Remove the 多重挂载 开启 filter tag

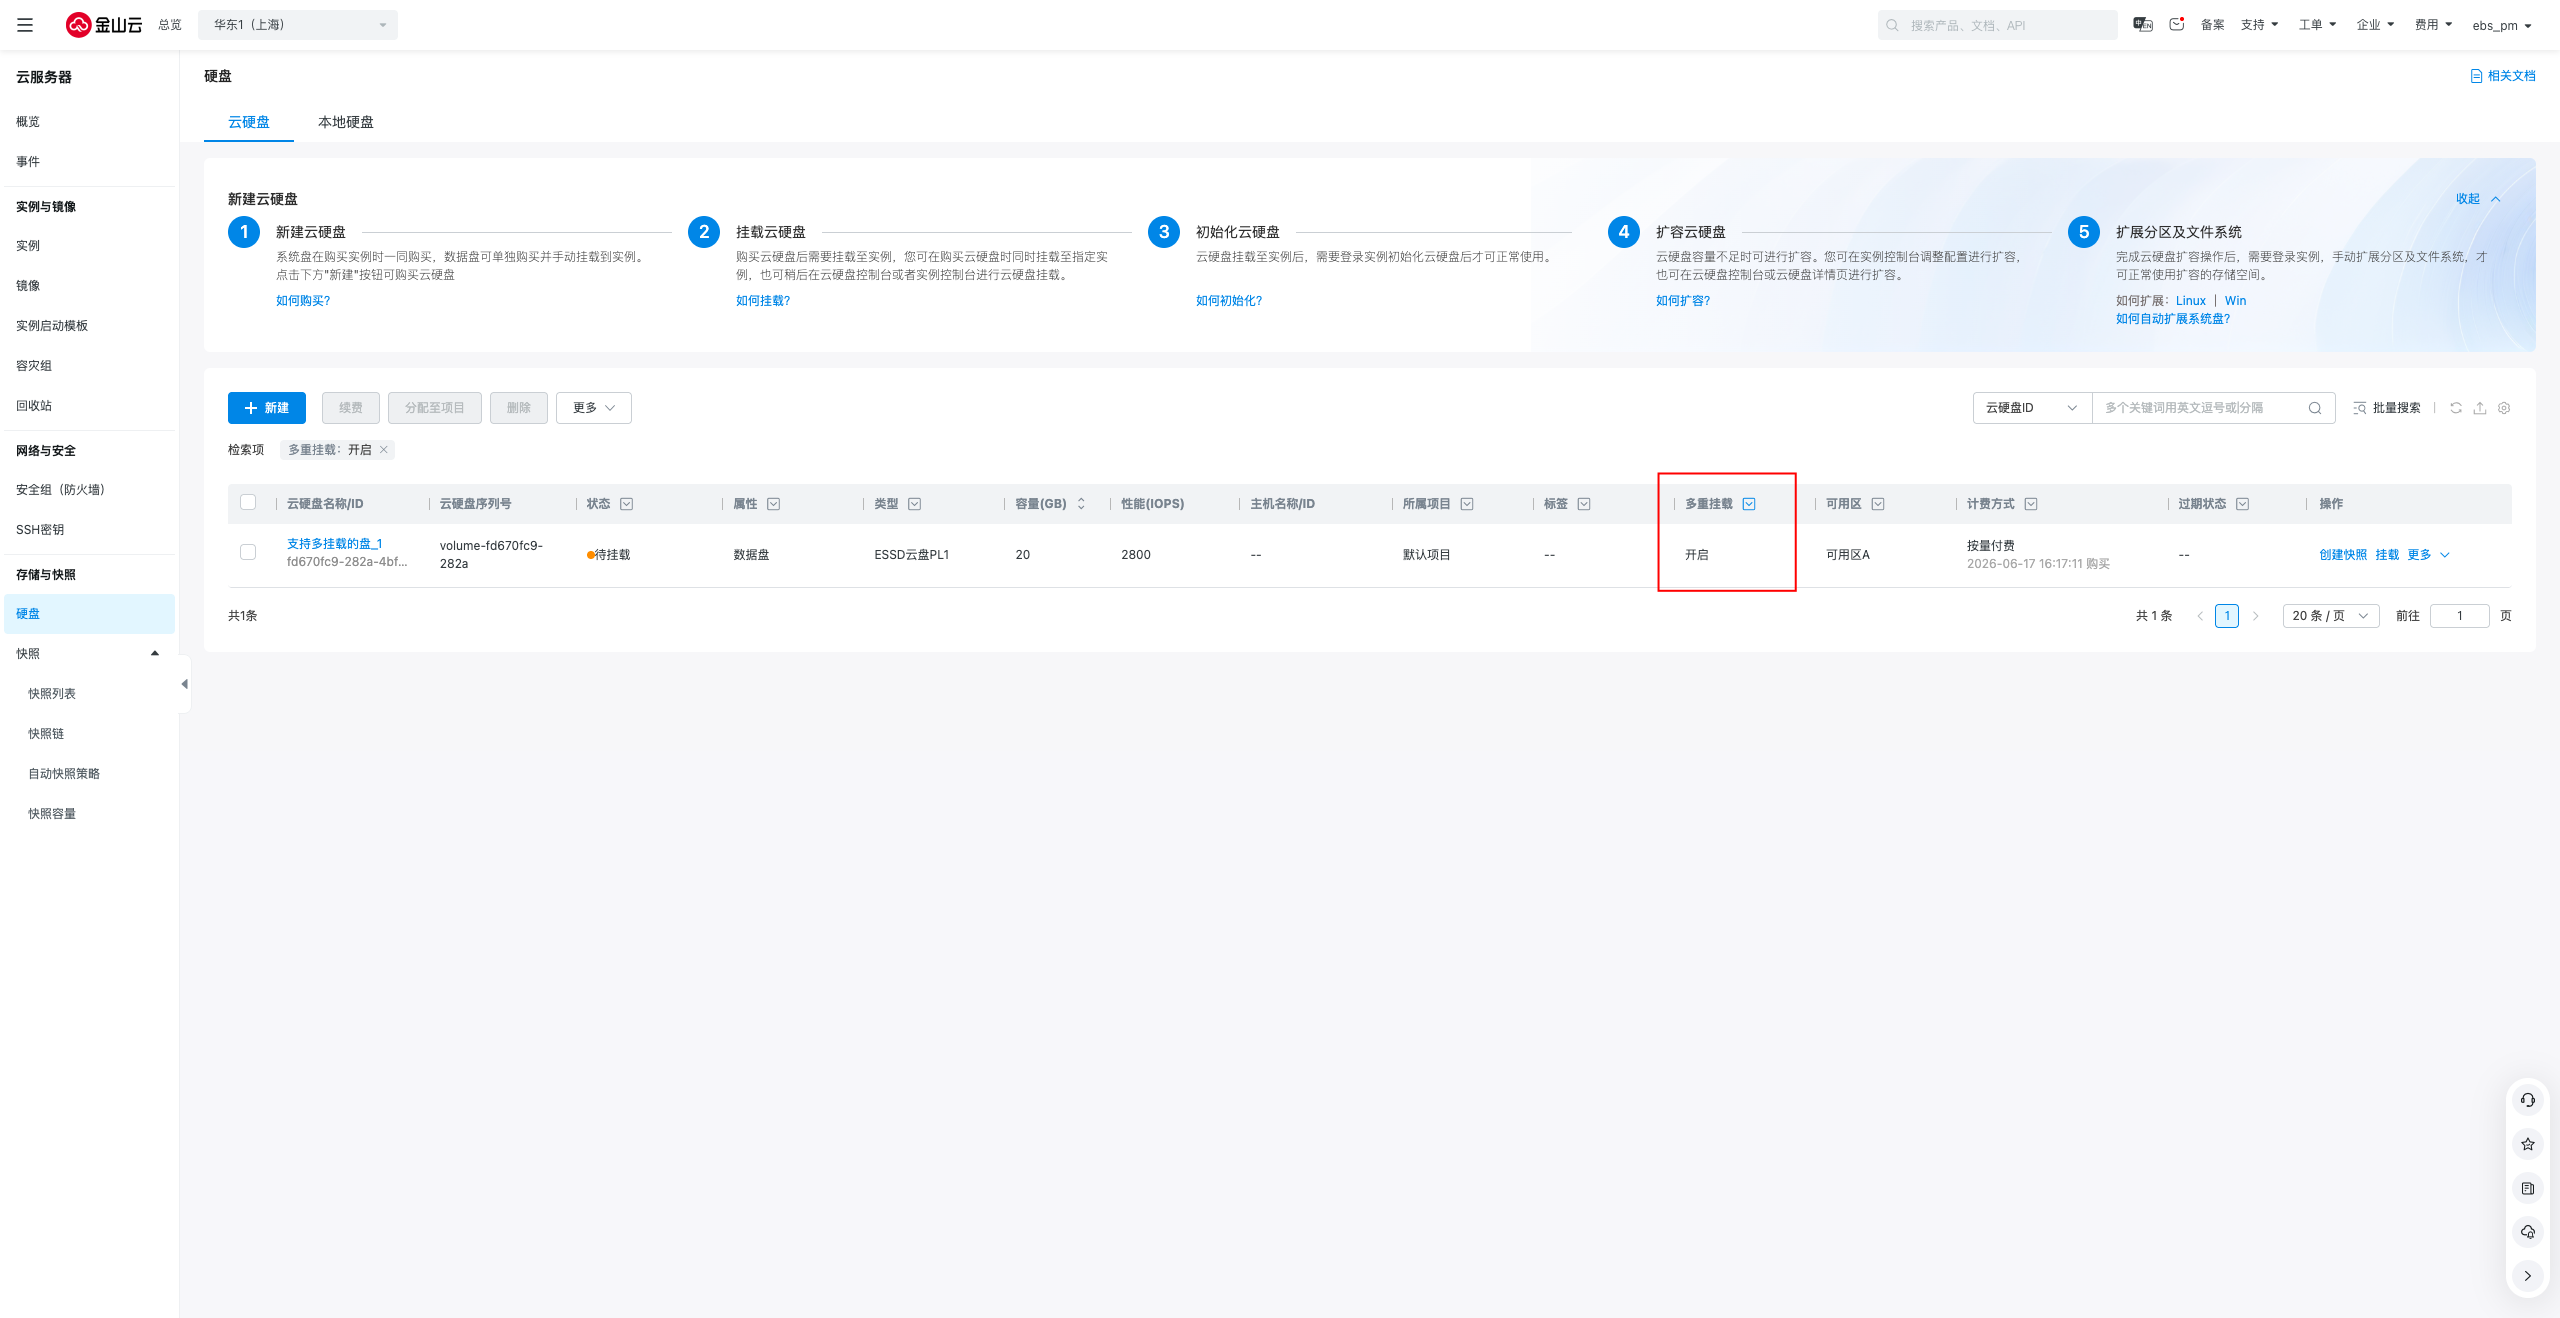(x=384, y=450)
